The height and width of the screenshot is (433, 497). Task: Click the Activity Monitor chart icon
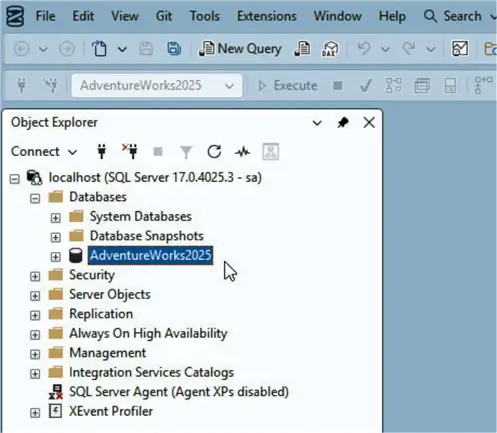(x=460, y=49)
